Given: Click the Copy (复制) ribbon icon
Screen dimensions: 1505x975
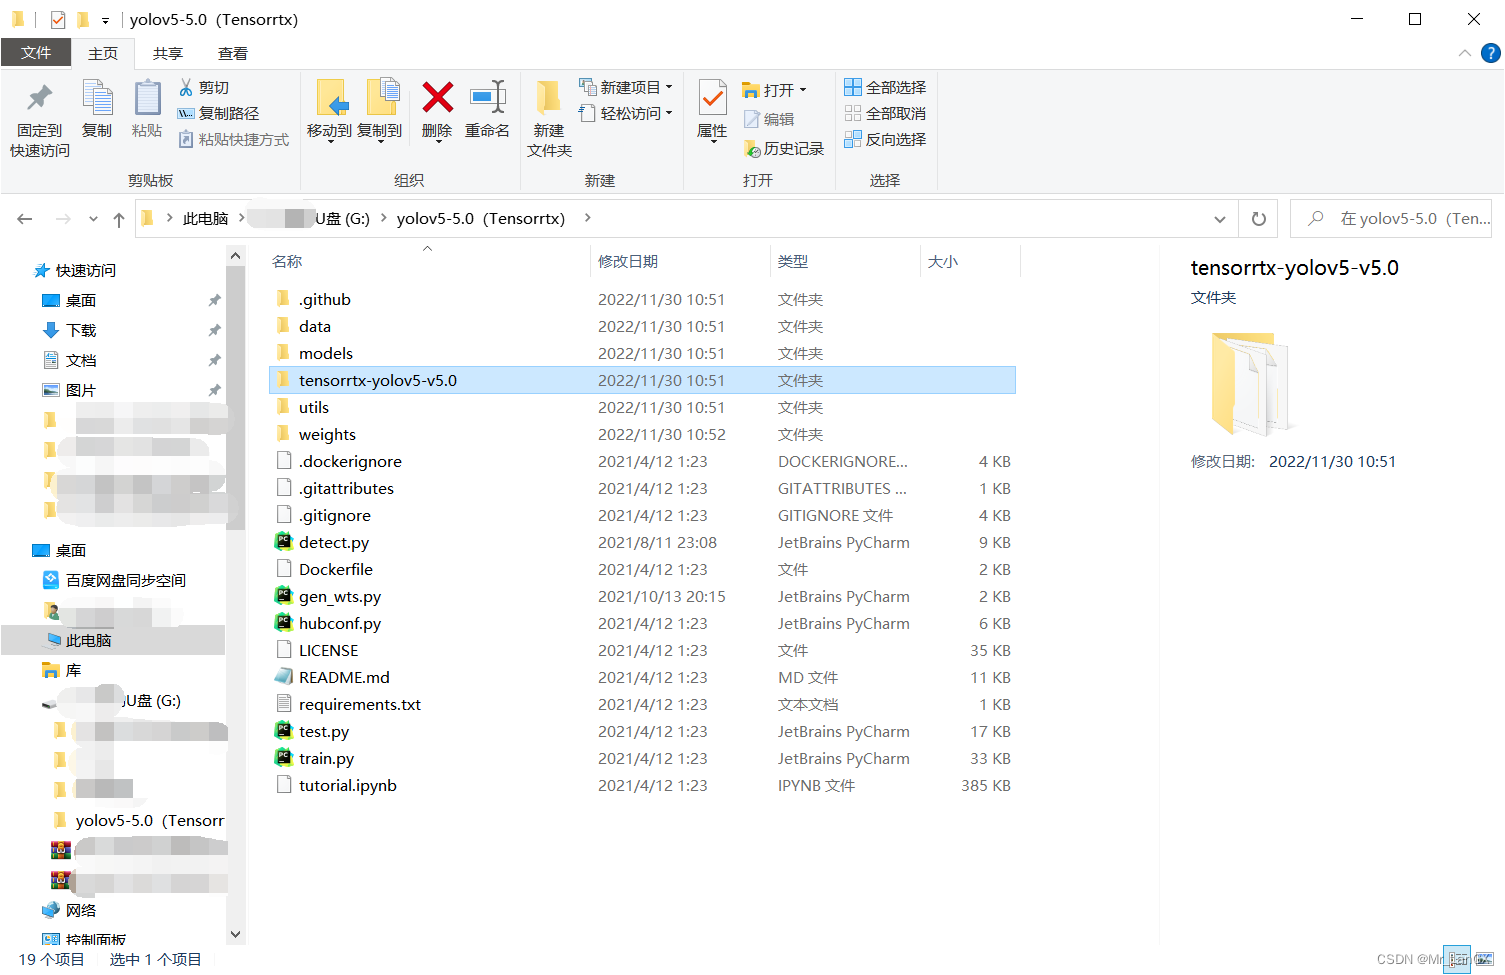Looking at the screenshot, I should pos(97,98).
